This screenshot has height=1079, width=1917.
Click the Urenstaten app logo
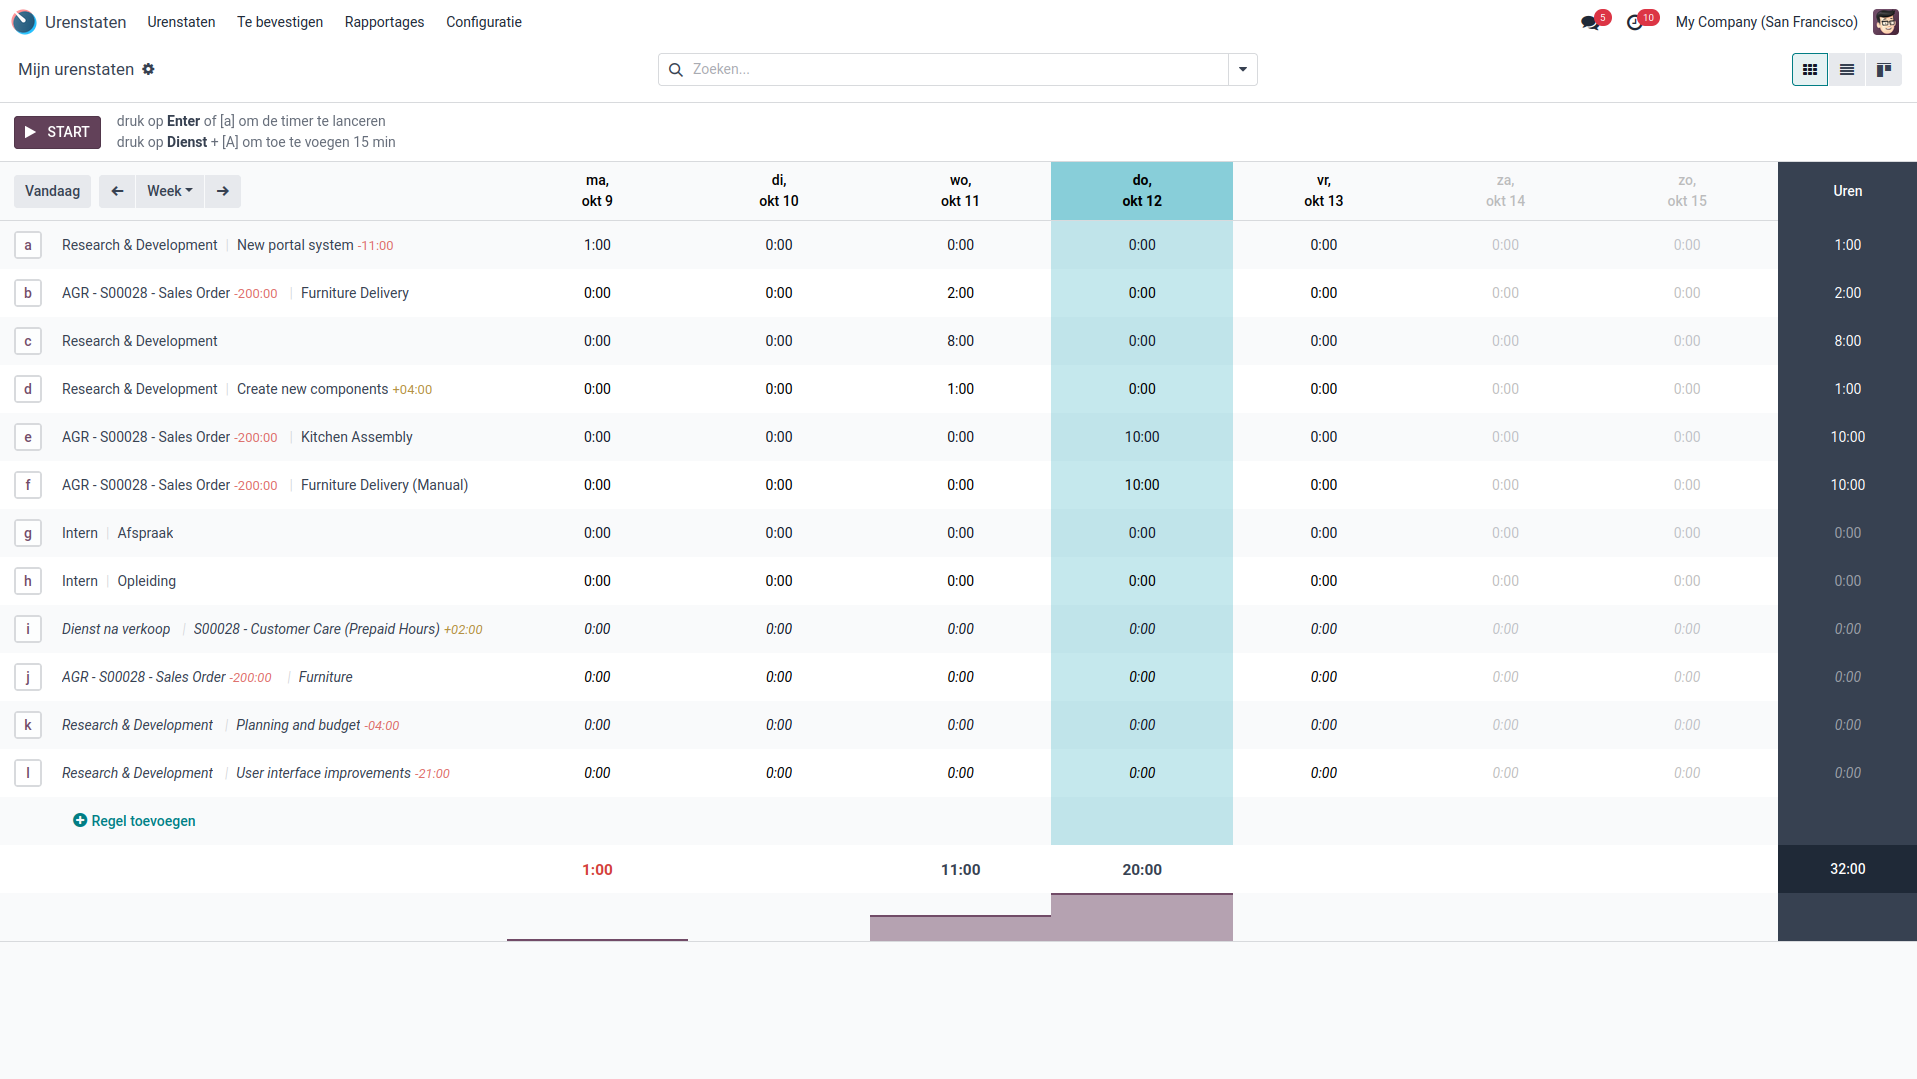coord(25,21)
